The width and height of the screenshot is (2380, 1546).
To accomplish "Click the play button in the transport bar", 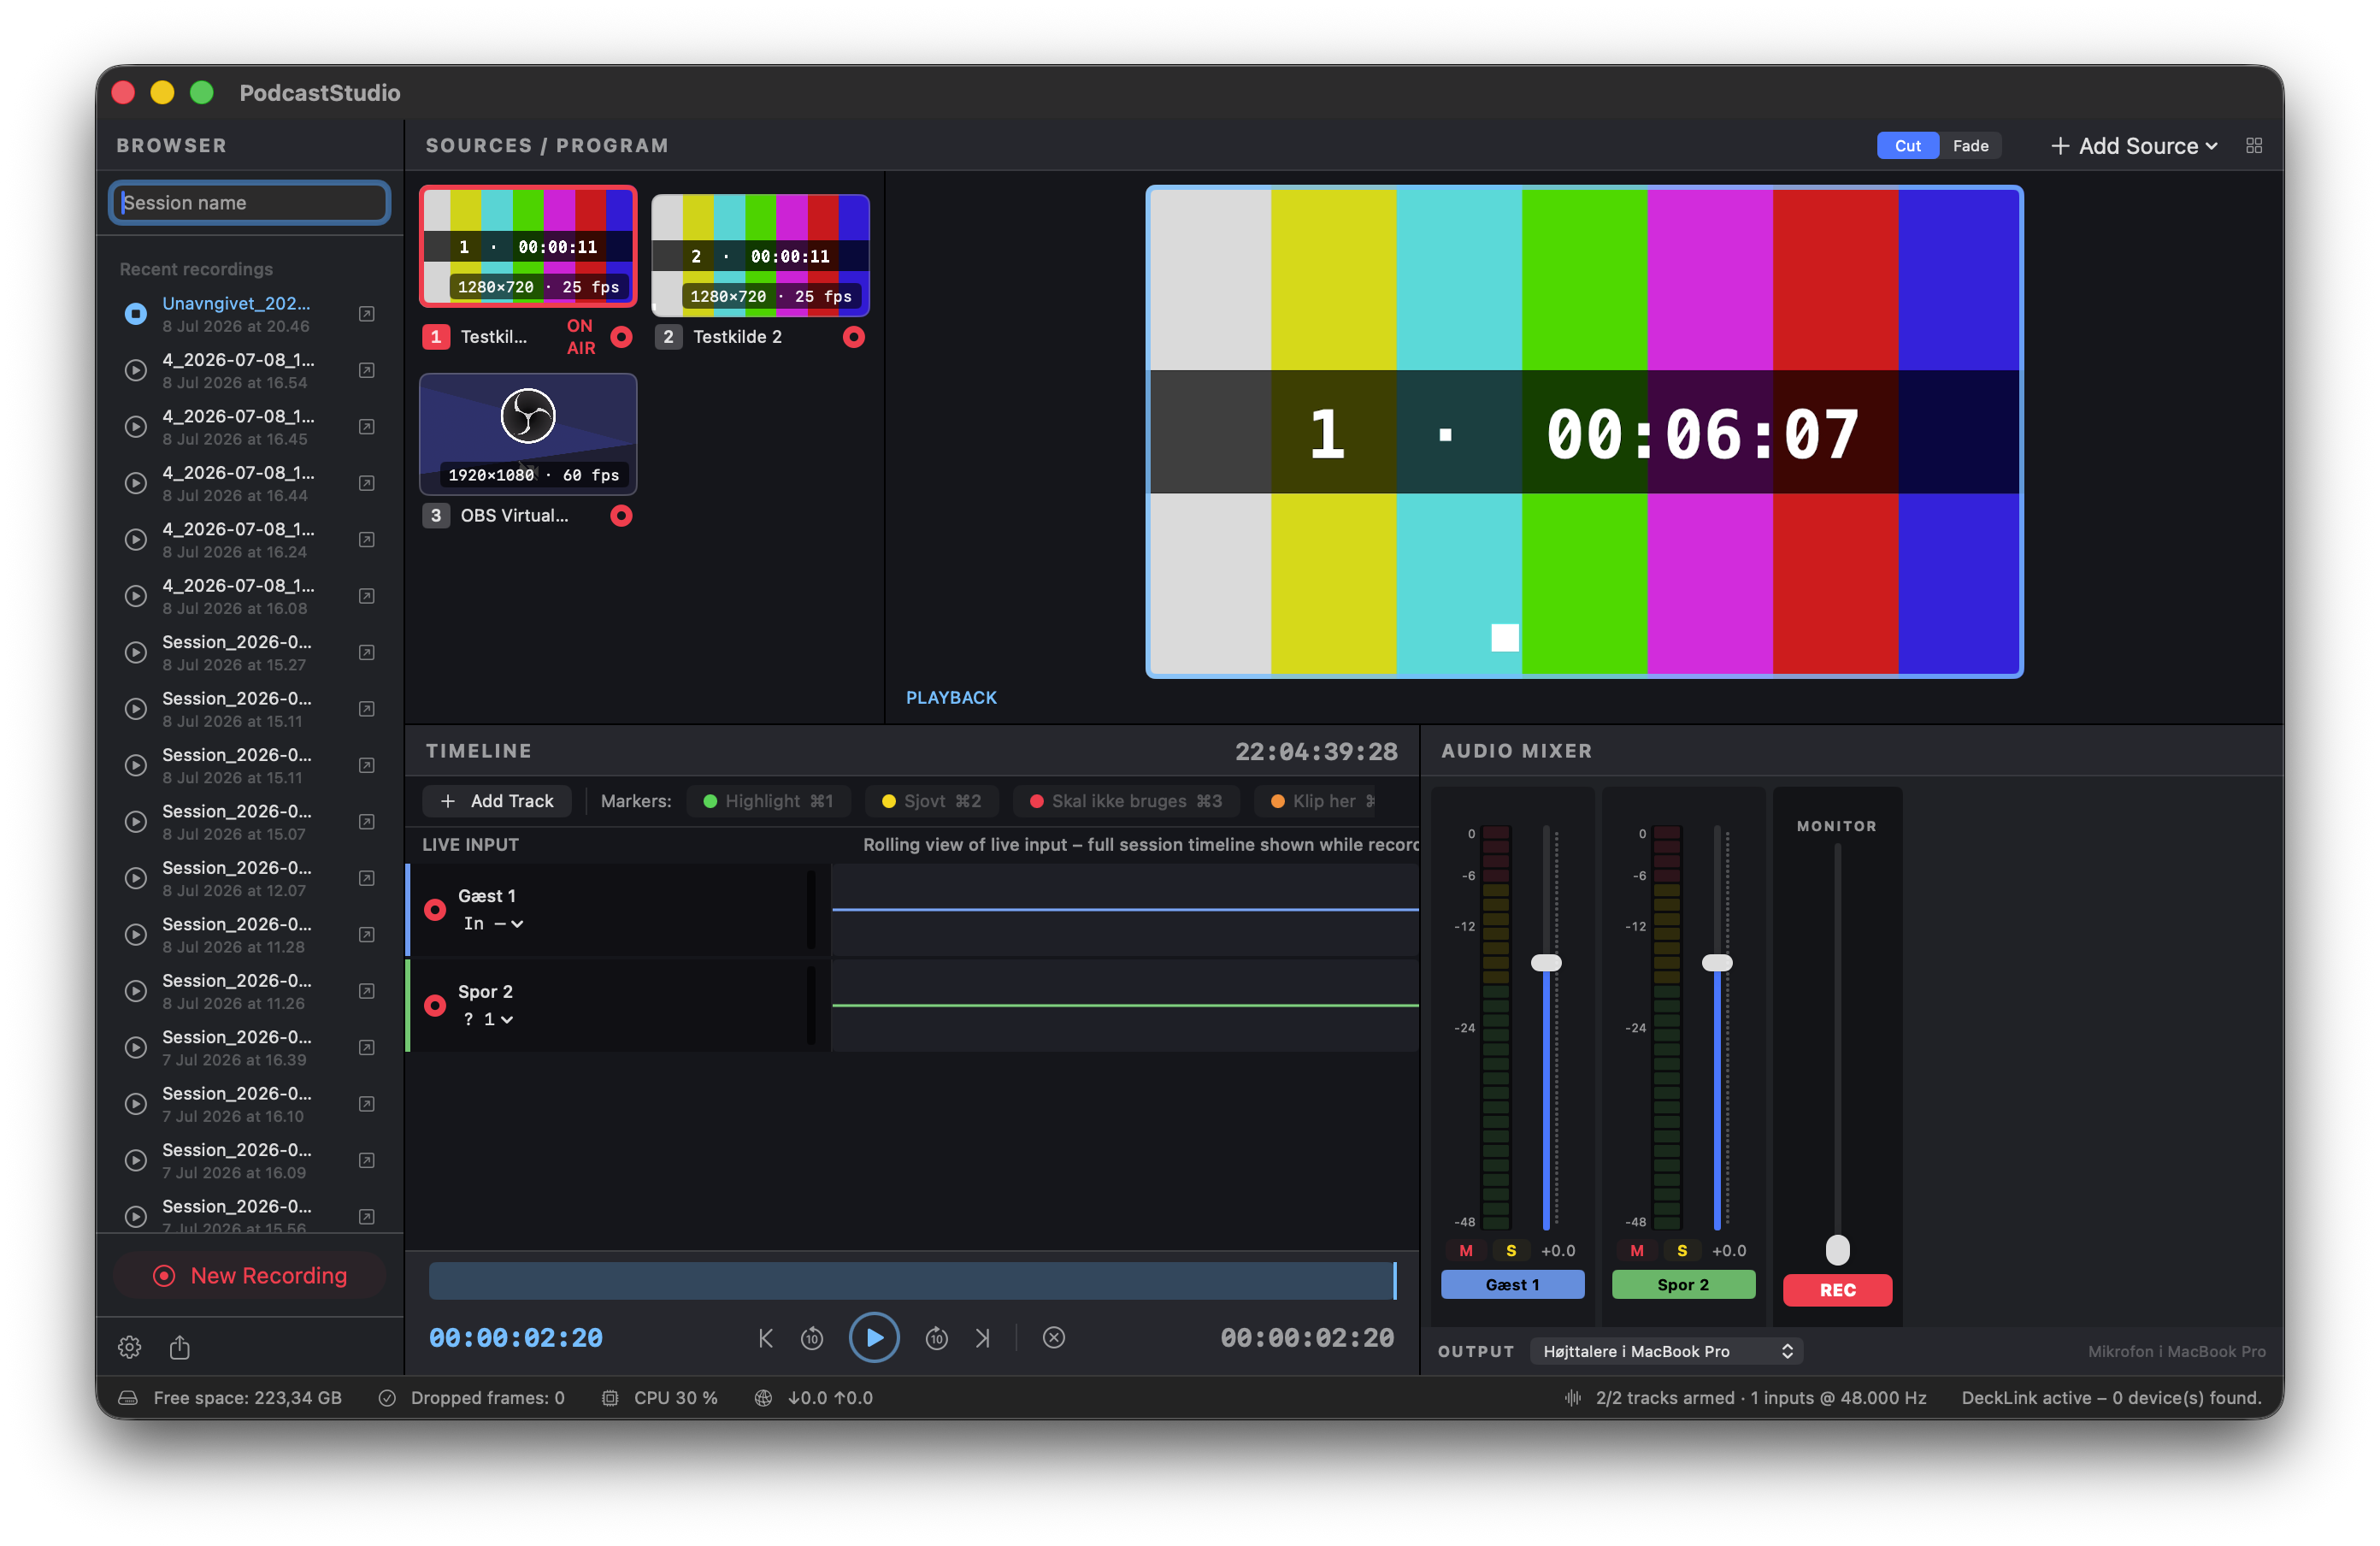I will 874,1337.
